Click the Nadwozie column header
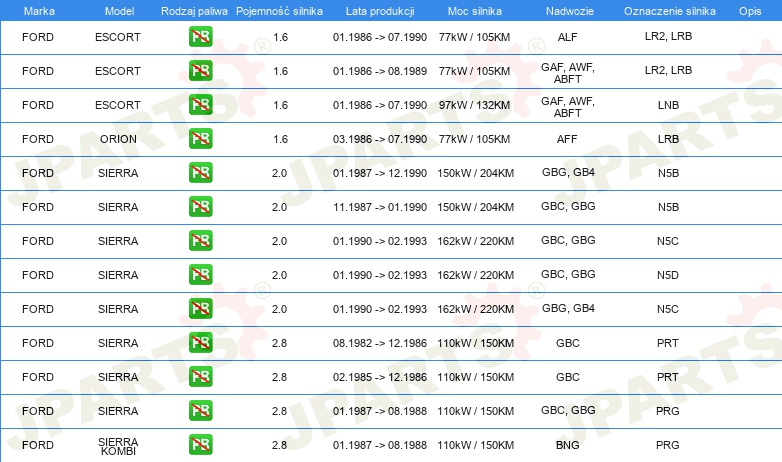The width and height of the screenshot is (782, 462). point(570,11)
